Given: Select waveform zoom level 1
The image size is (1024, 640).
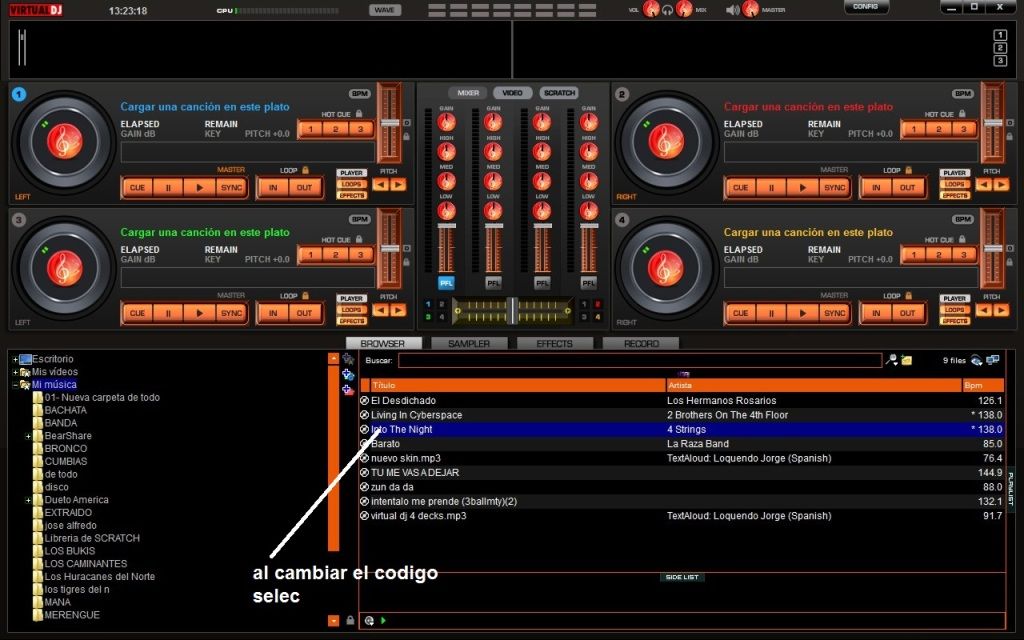Looking at the screenshot, I should click(1000, 35).
